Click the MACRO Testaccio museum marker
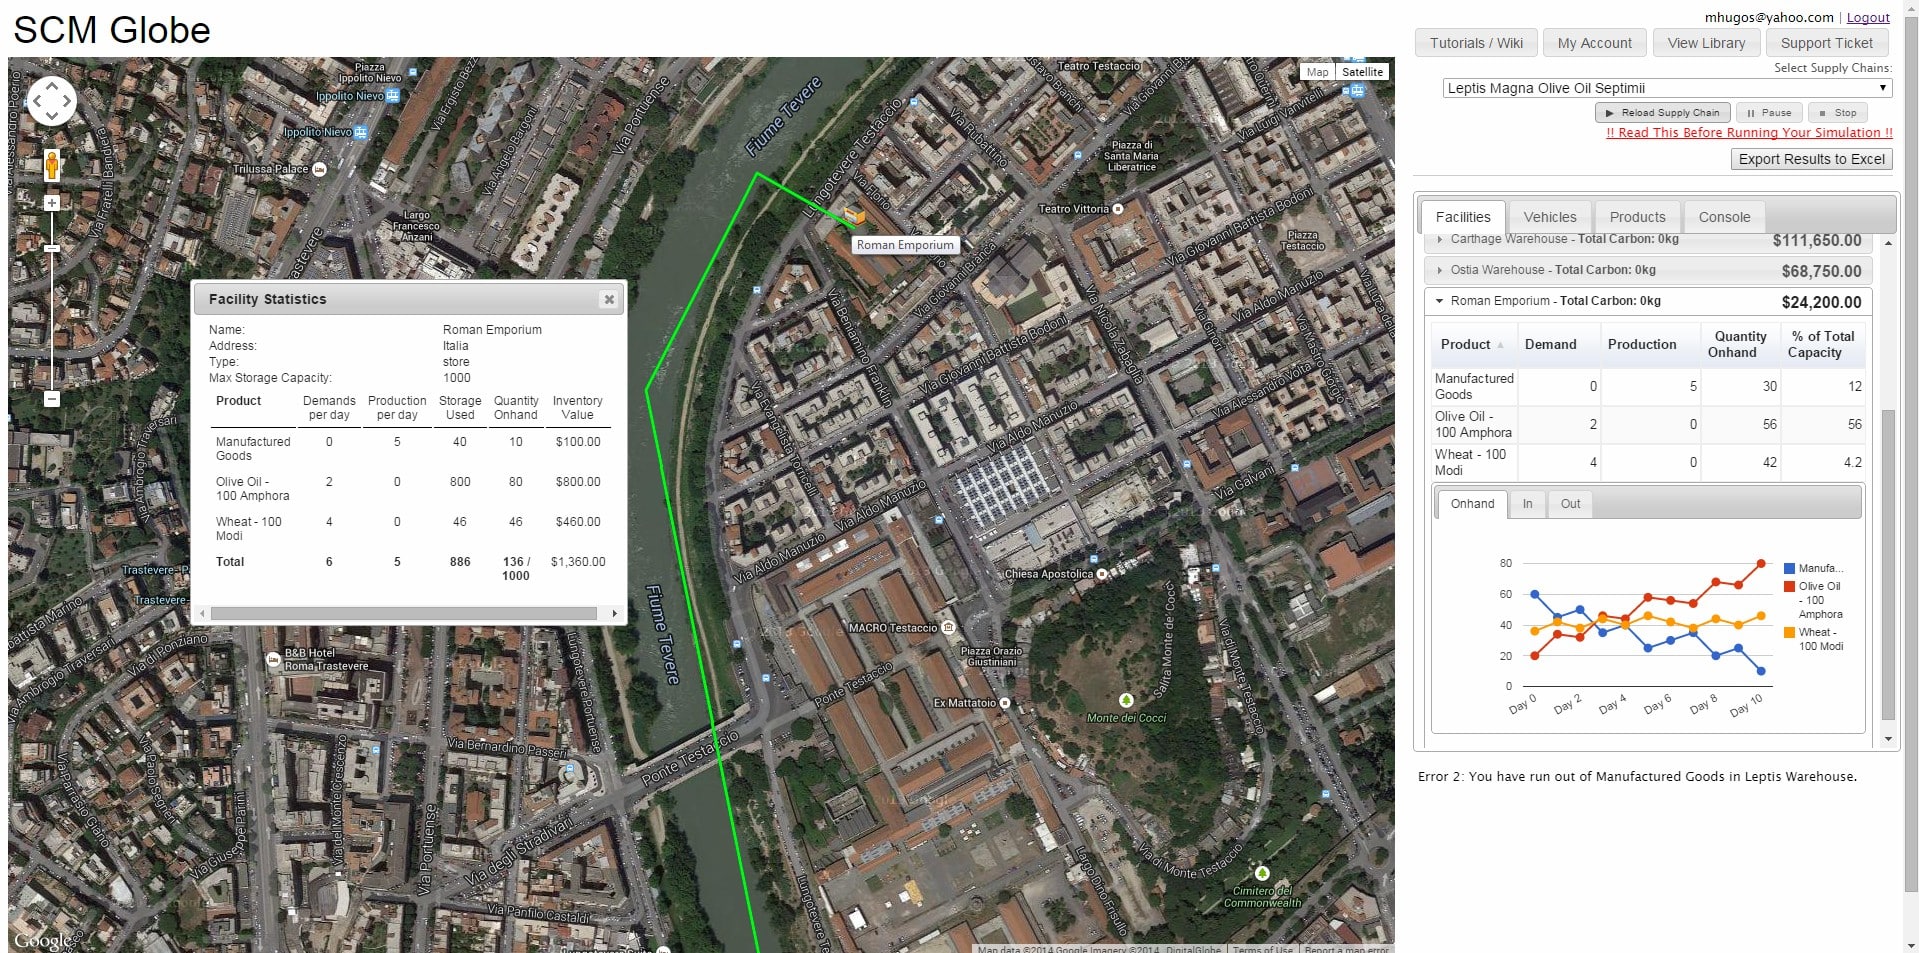 (x=948, y=628)
